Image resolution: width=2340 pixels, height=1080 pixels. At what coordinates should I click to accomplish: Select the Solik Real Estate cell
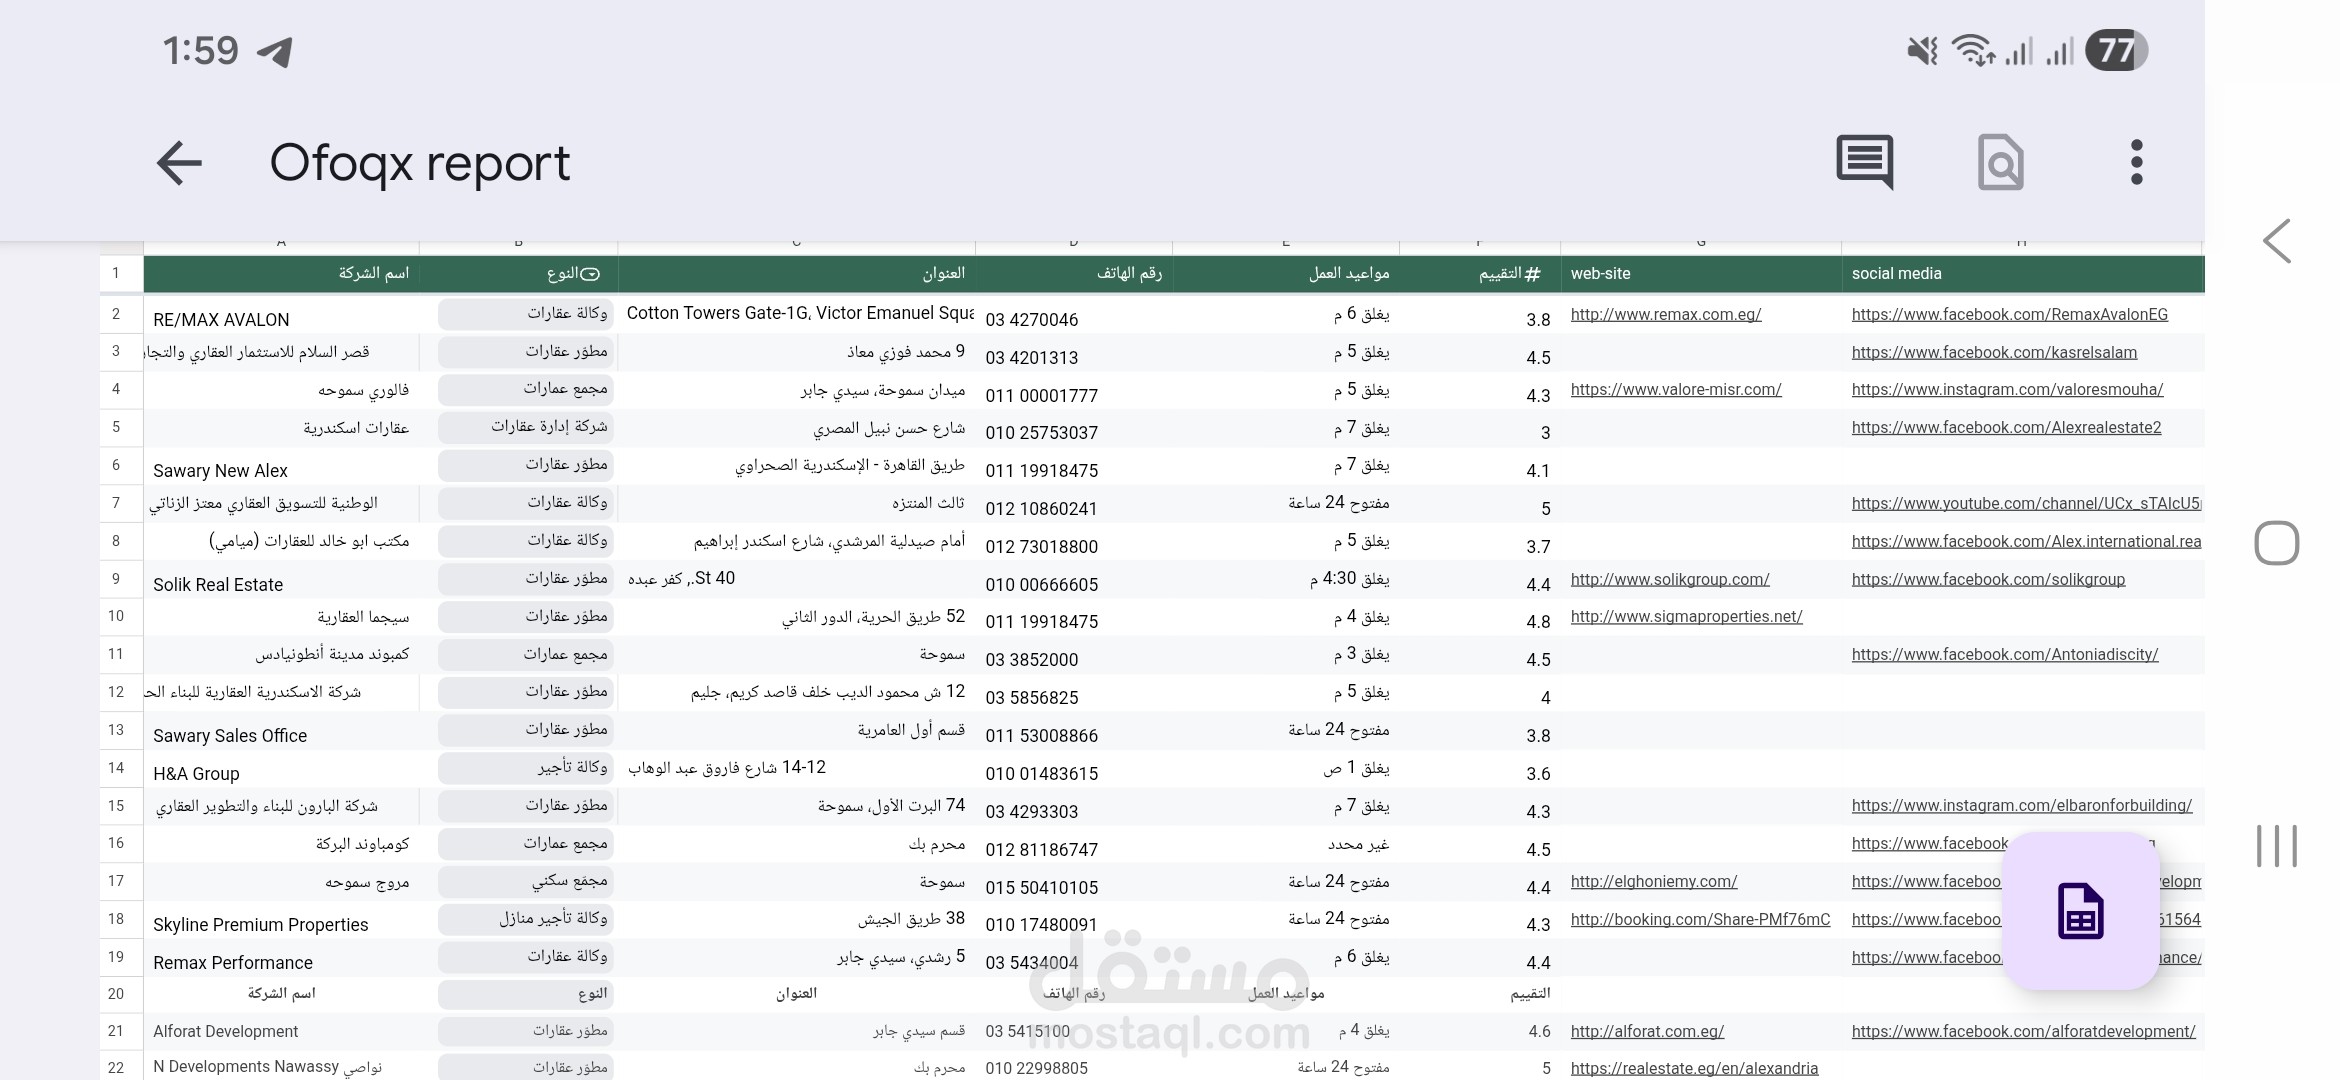coord(281,580)
